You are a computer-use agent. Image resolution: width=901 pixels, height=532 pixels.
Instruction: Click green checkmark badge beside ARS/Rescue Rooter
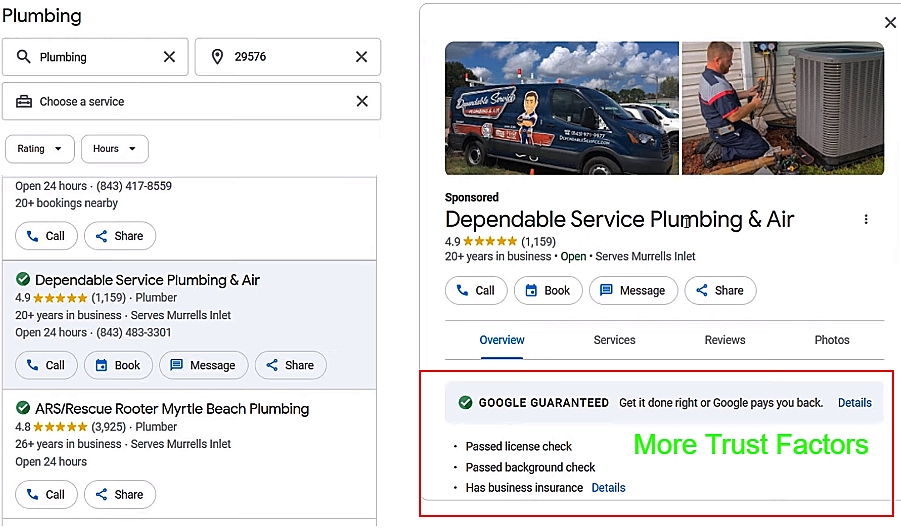[23, 408]
